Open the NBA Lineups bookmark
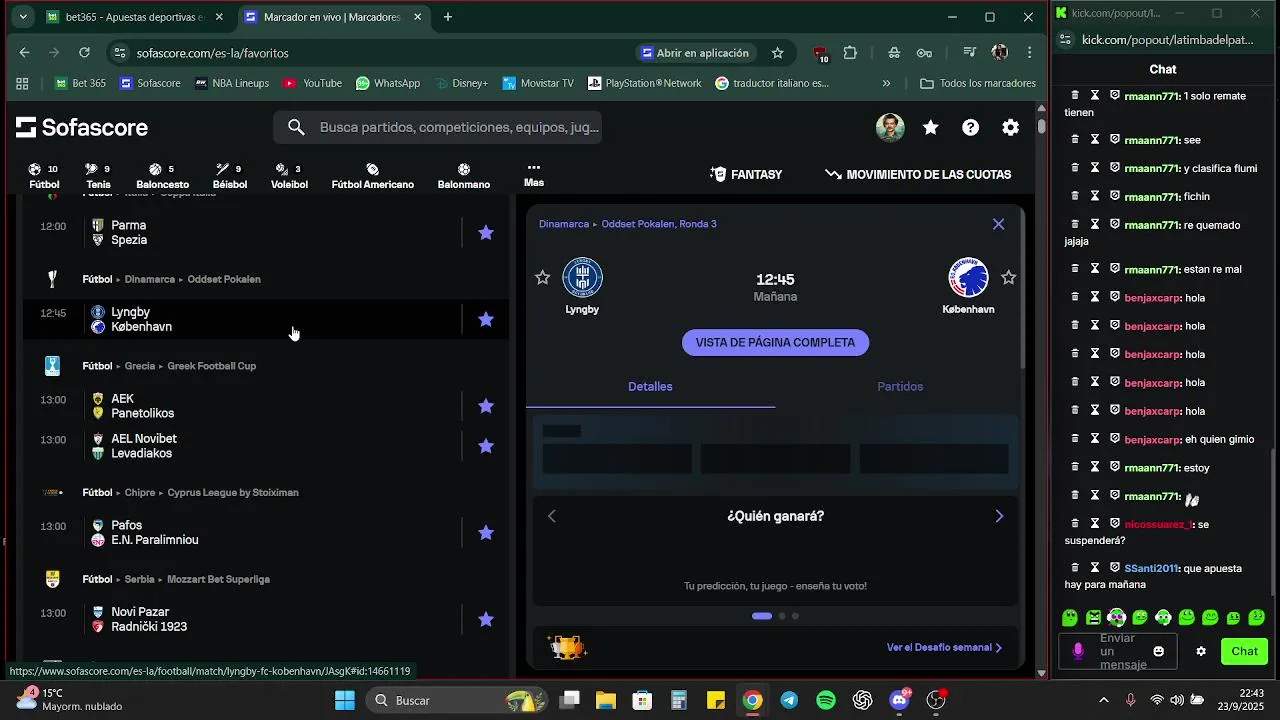Image resolution: width=1280 pixels, height=720 pixels. (x=231, y=83)
